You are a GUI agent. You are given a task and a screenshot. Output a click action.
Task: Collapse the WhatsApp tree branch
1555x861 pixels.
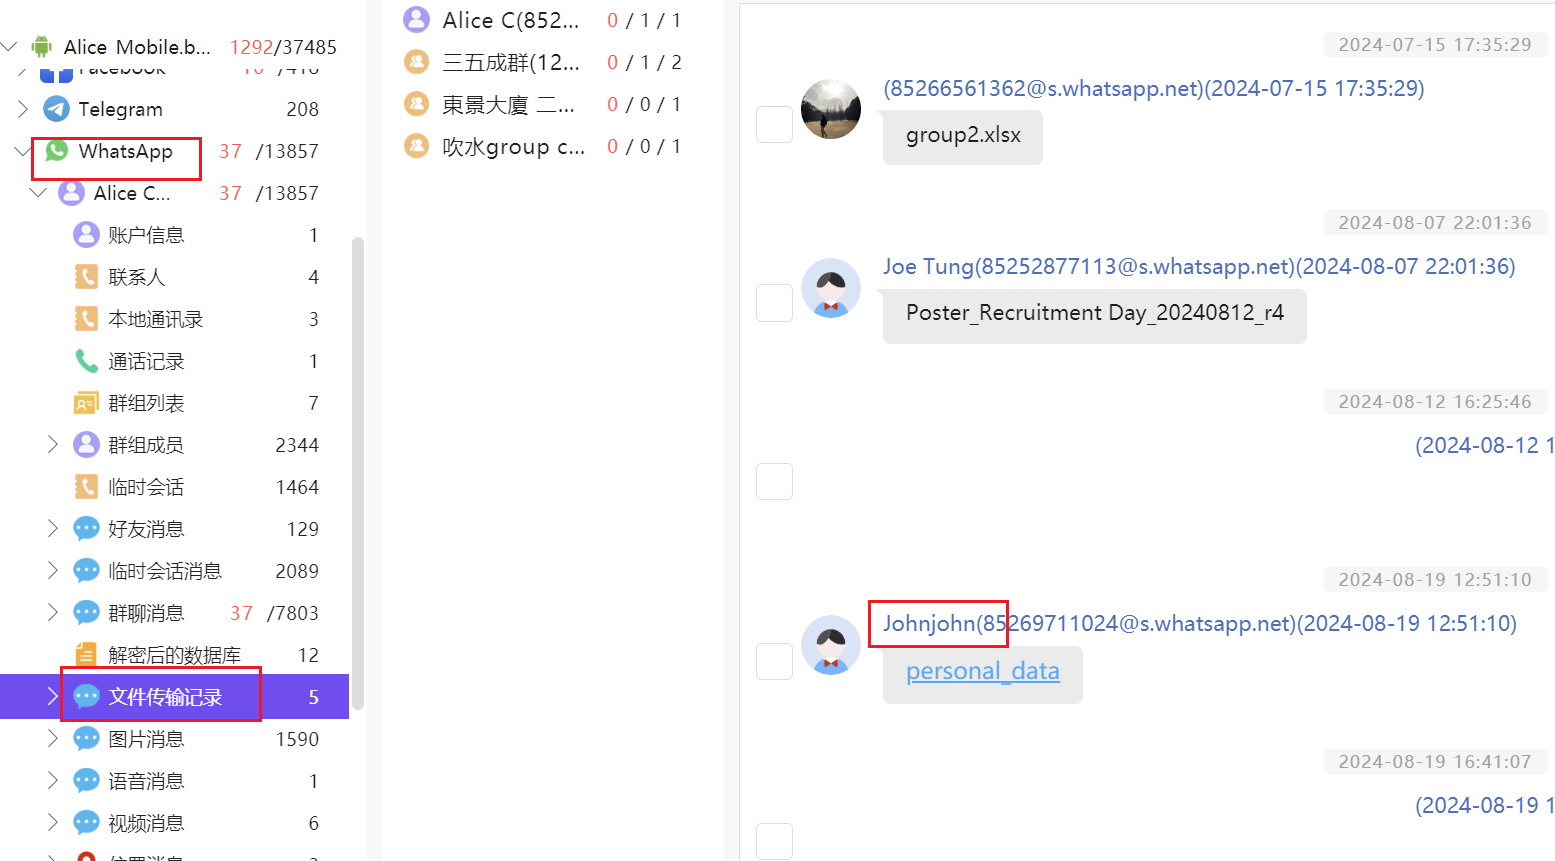pos(23,151)
